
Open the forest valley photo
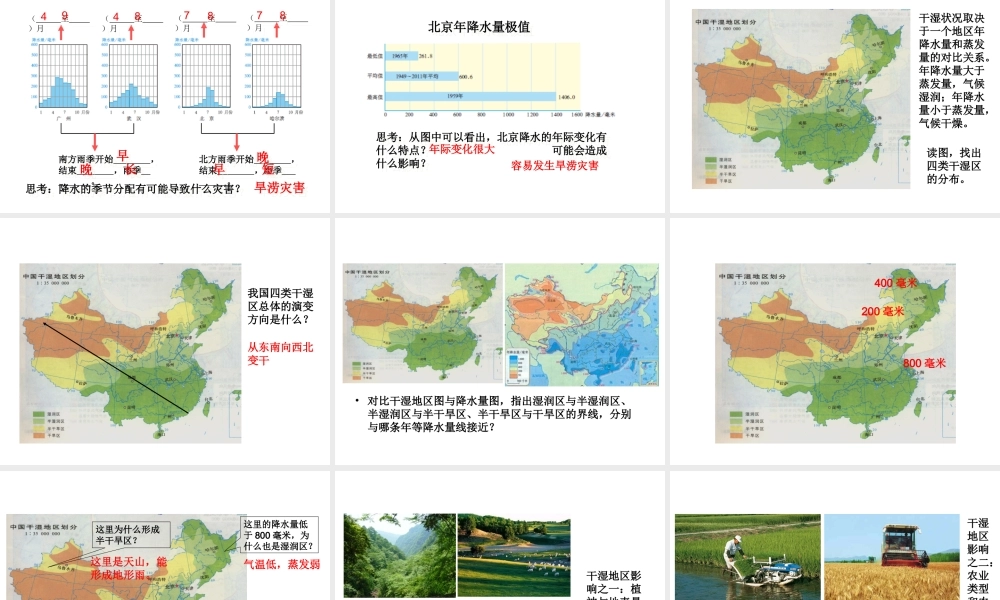pyautogui.click(x=398, y=555)
